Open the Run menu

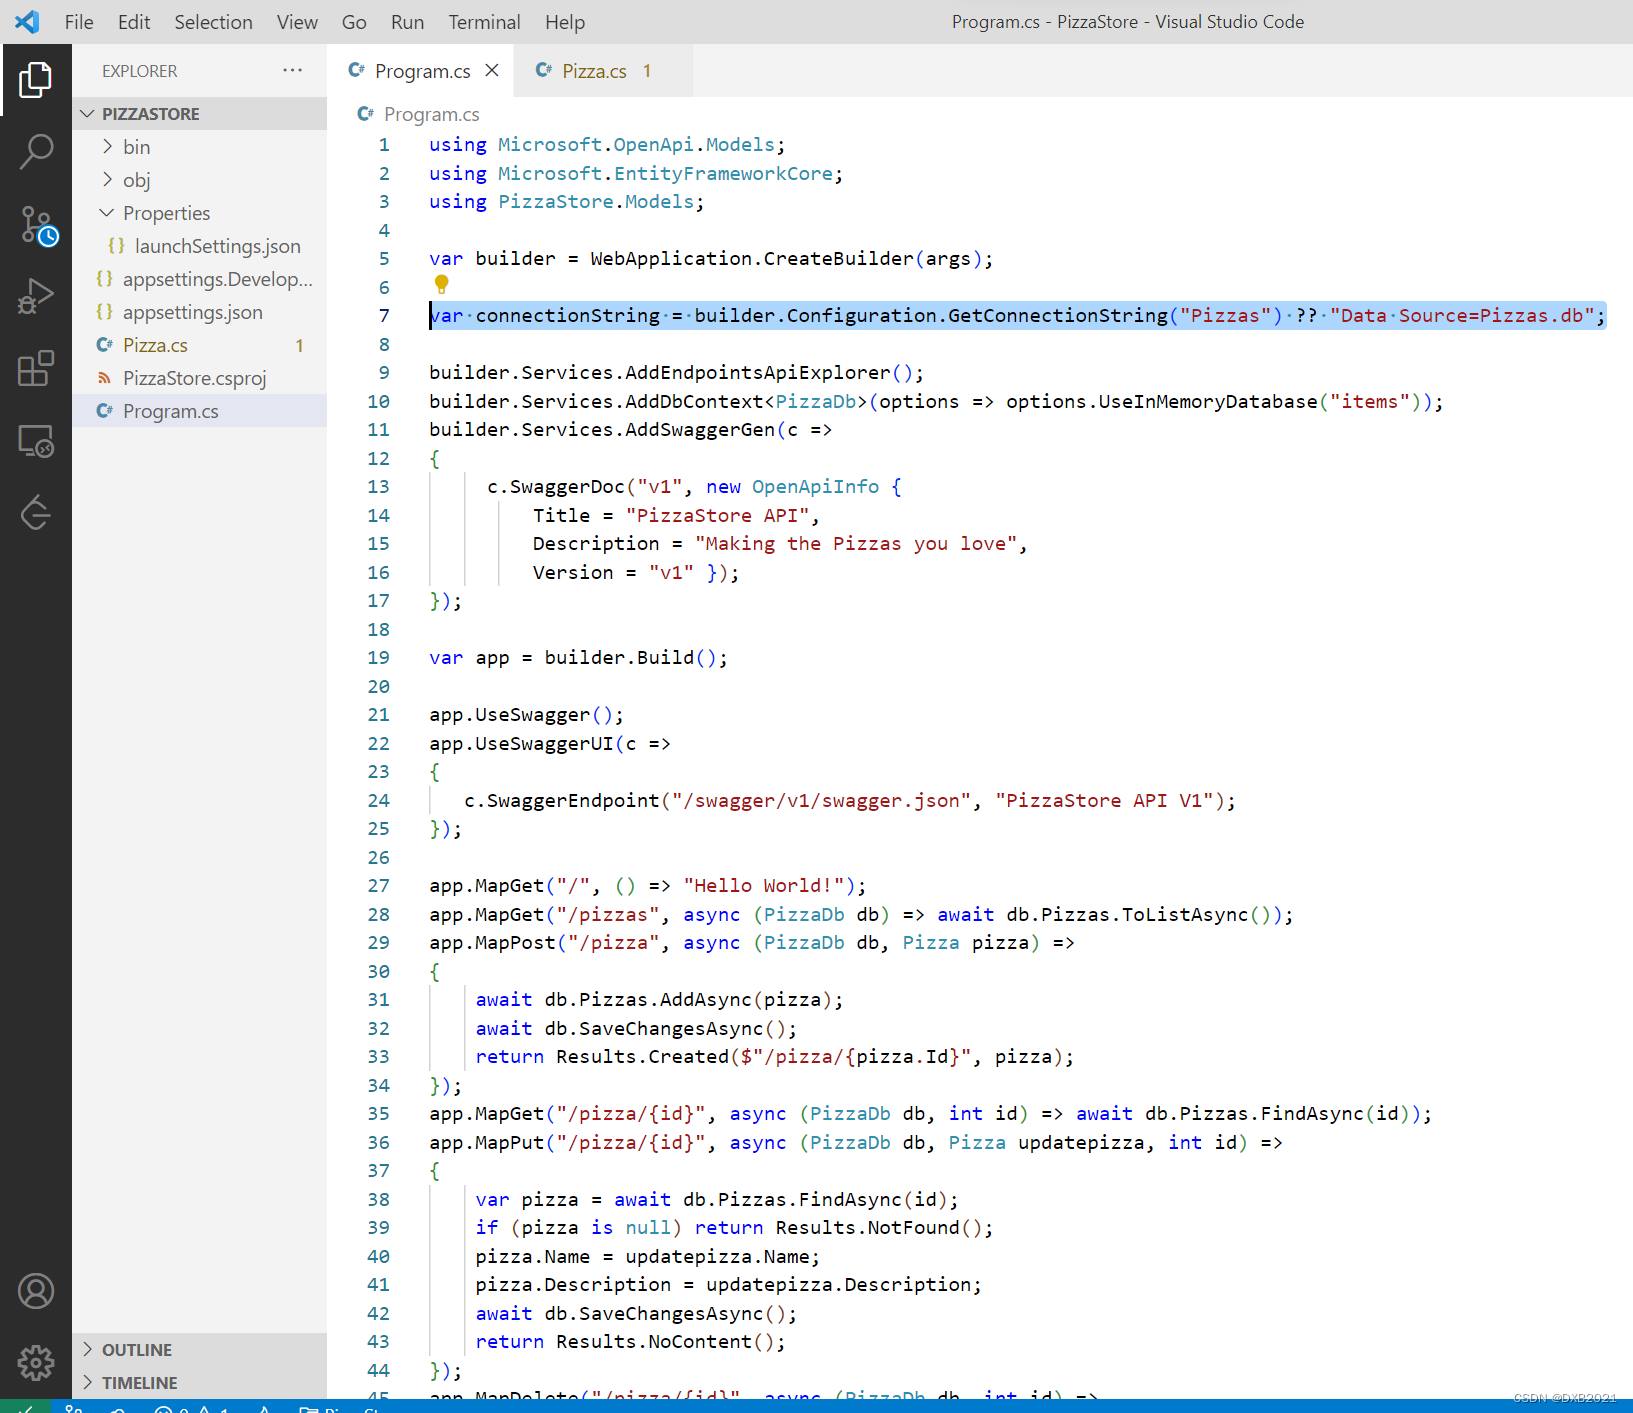click(x=407, y=22)
